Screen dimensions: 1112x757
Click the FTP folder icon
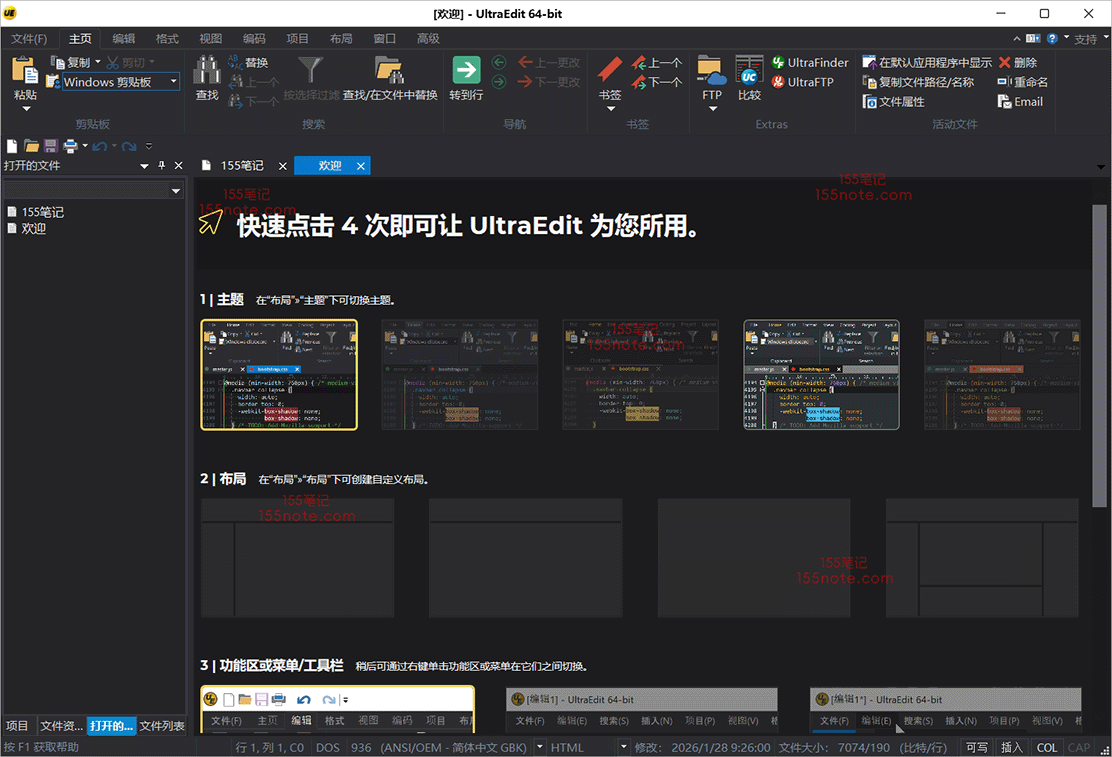[711, 70]
